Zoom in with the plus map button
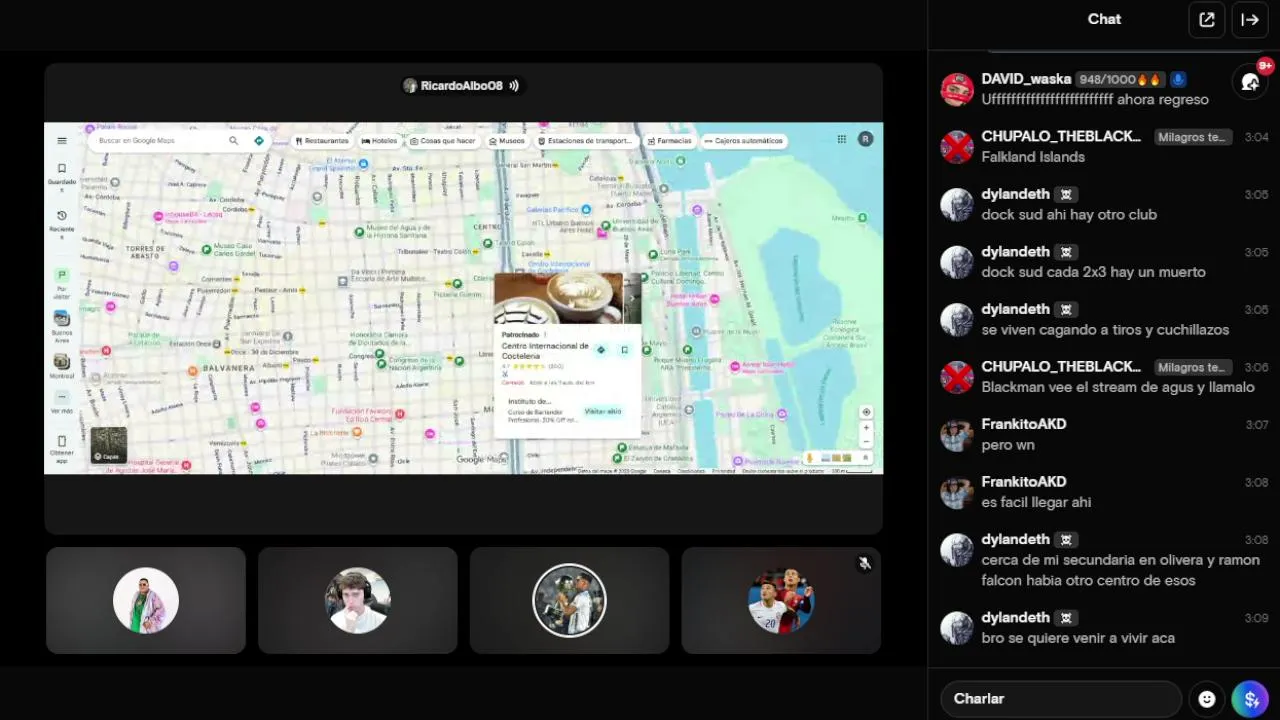Screen dimensions: 1280x720 click(866, 428)
